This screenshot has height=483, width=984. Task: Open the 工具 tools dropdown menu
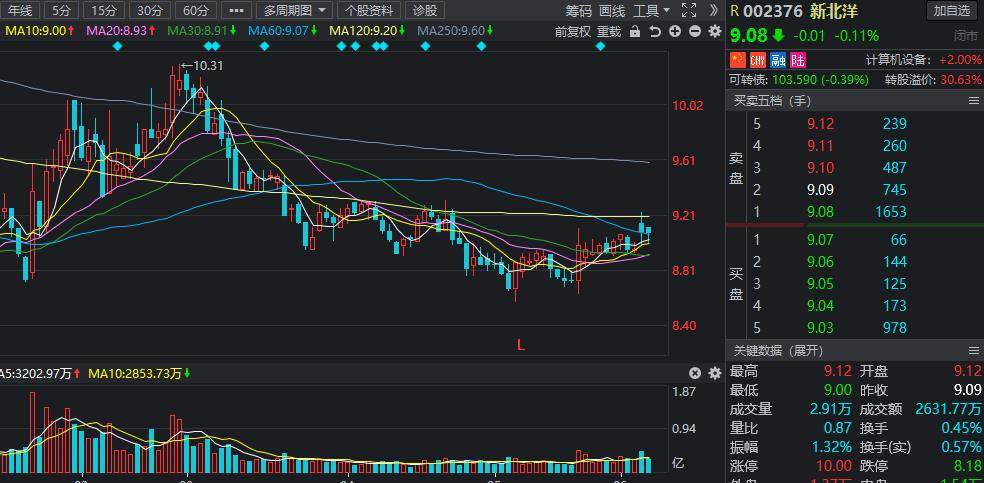coord(651,10)
